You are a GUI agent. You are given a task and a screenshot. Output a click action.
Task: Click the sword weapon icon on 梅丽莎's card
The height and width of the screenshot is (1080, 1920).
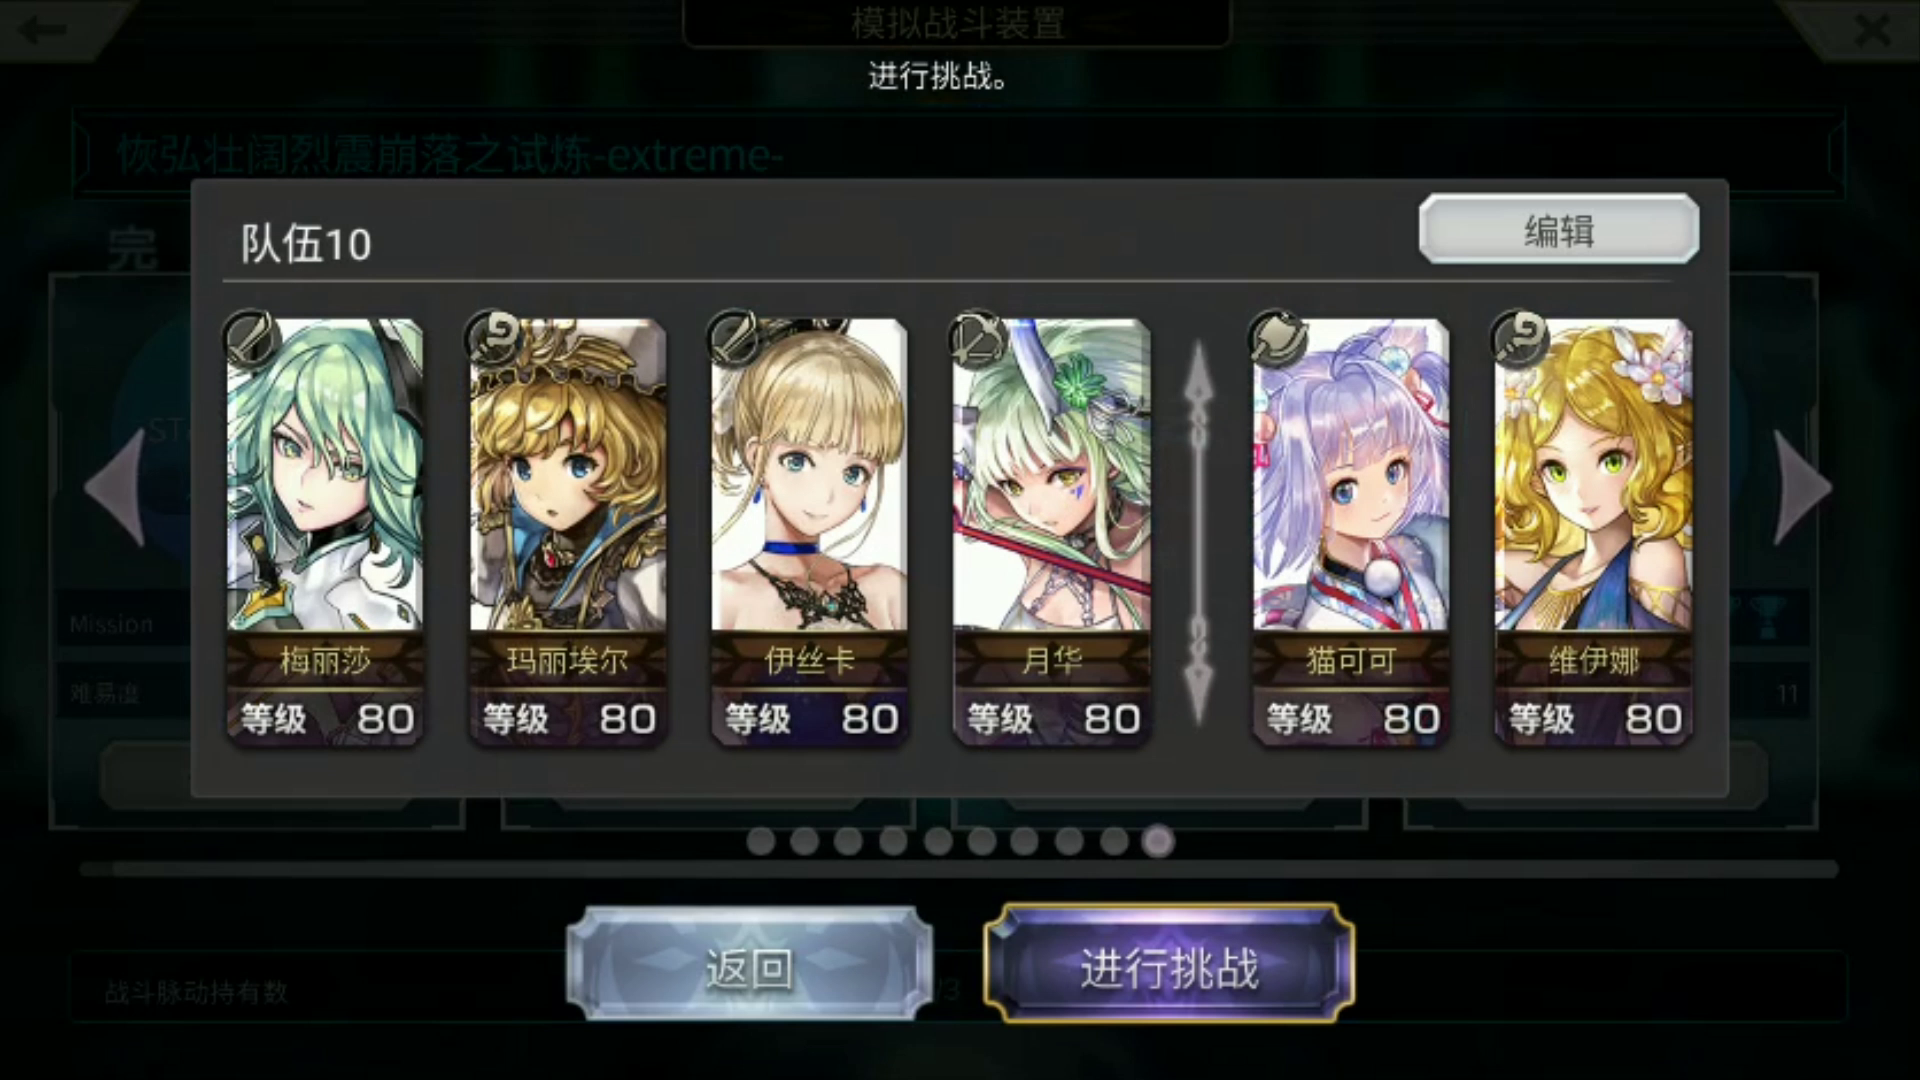pyautogui.click(x=252, y=338)
